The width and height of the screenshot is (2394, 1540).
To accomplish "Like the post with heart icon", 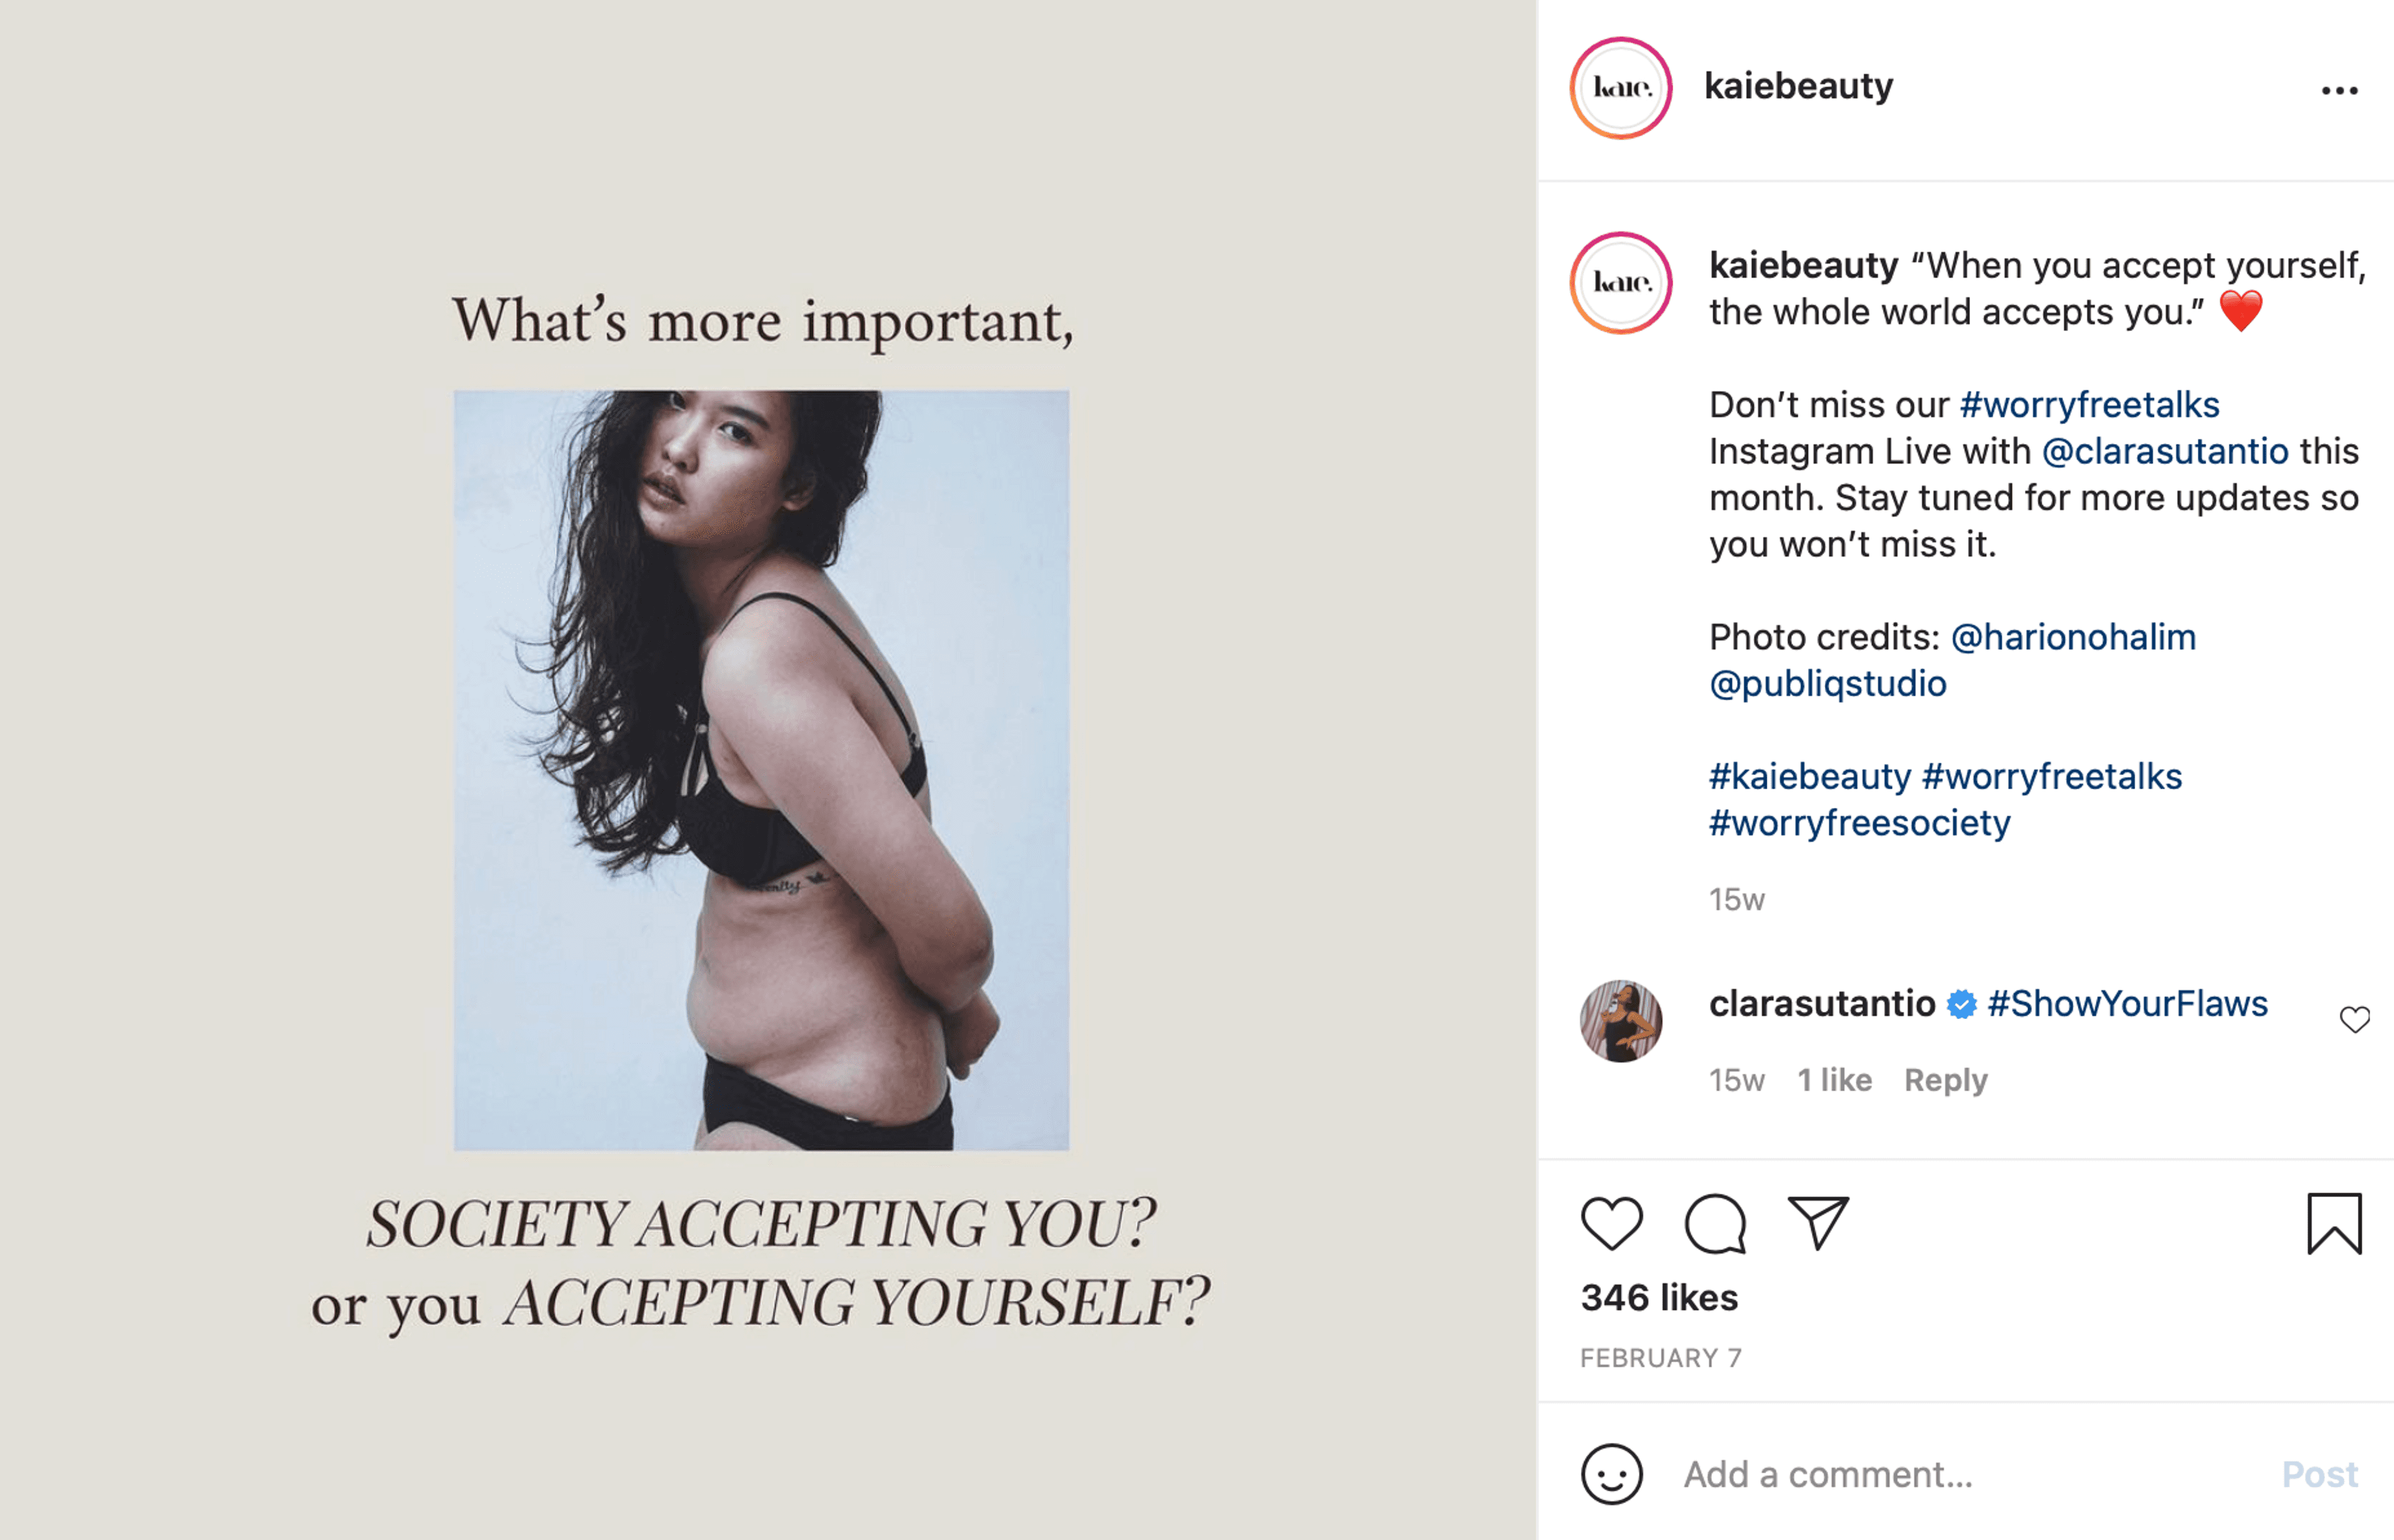I will 1611,1223.
